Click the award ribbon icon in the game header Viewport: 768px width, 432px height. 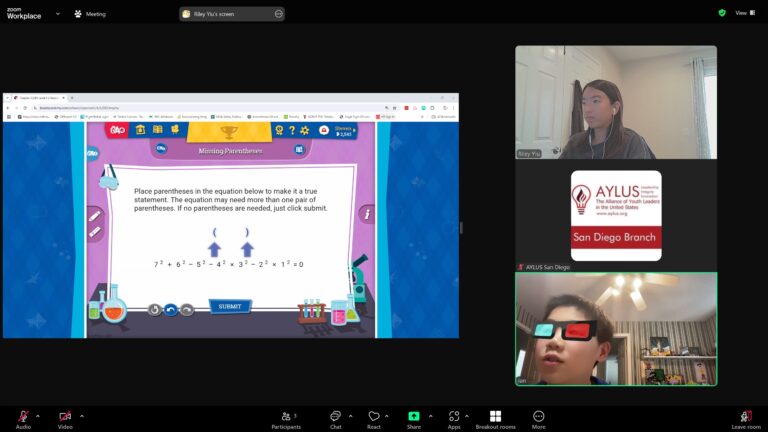click(x=279, y=130)
